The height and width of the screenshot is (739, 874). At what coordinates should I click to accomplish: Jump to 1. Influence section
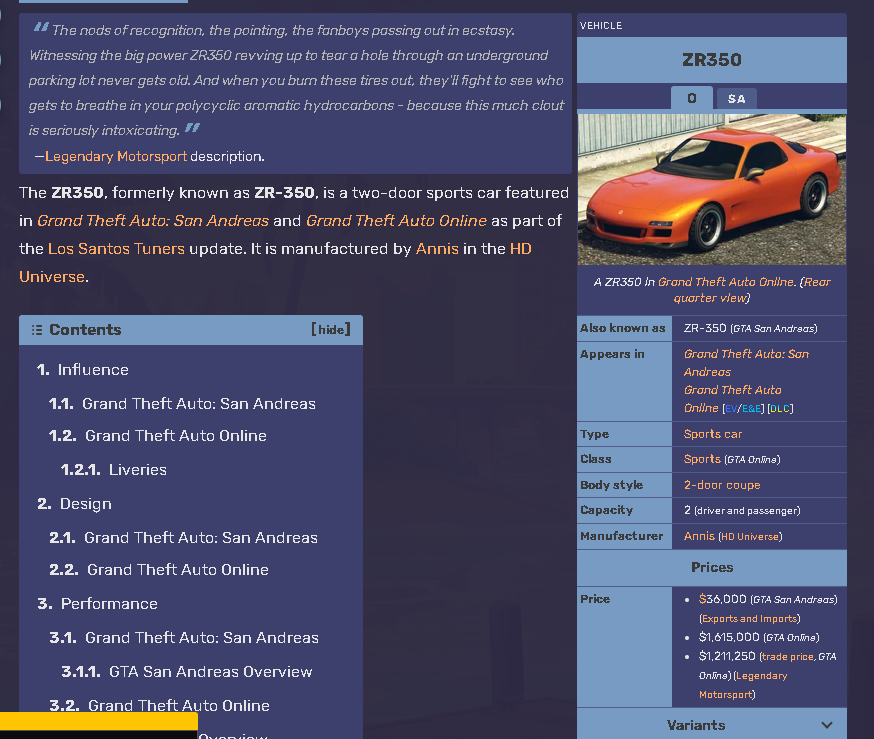click(x=82, y=370)
